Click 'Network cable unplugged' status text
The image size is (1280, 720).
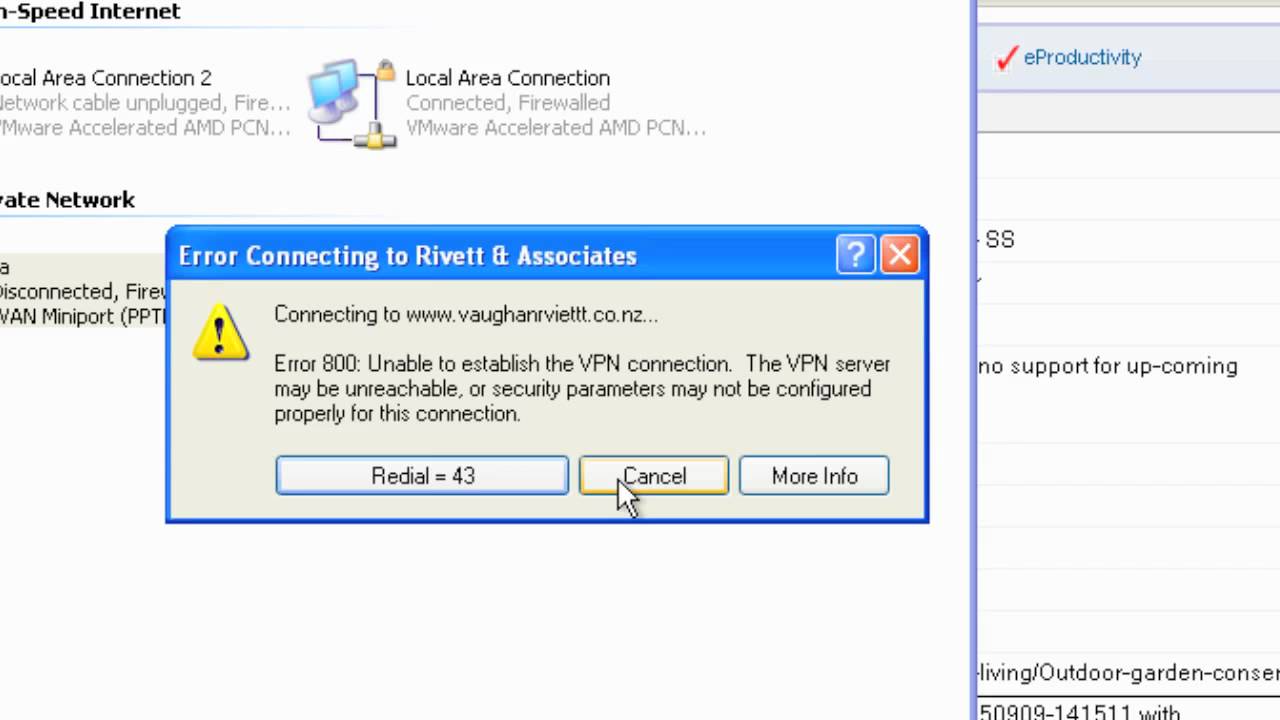click(145, 103)
